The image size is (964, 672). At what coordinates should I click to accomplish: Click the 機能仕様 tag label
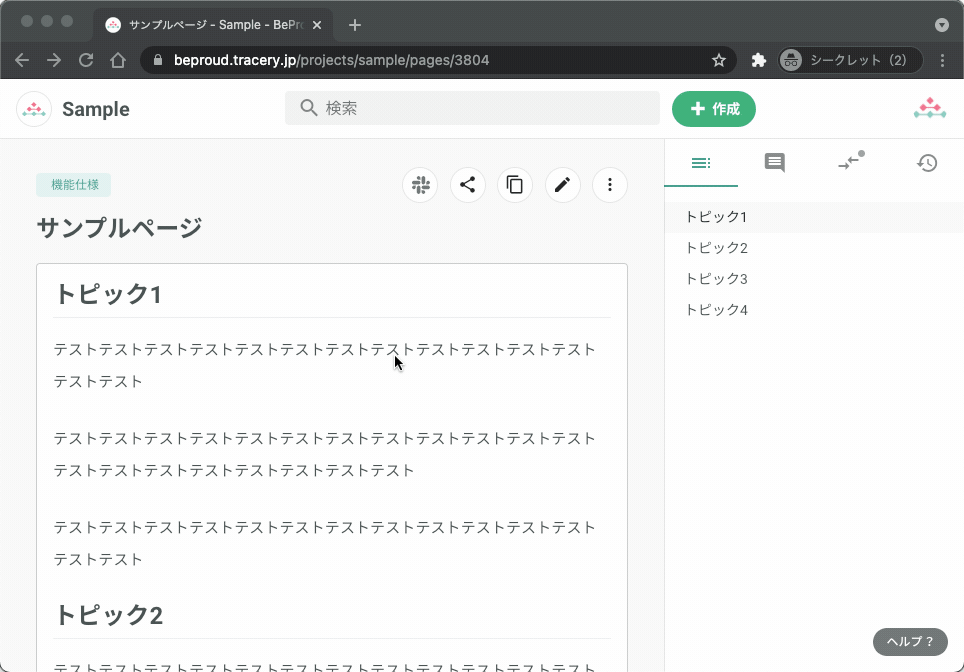click(73, 185)
